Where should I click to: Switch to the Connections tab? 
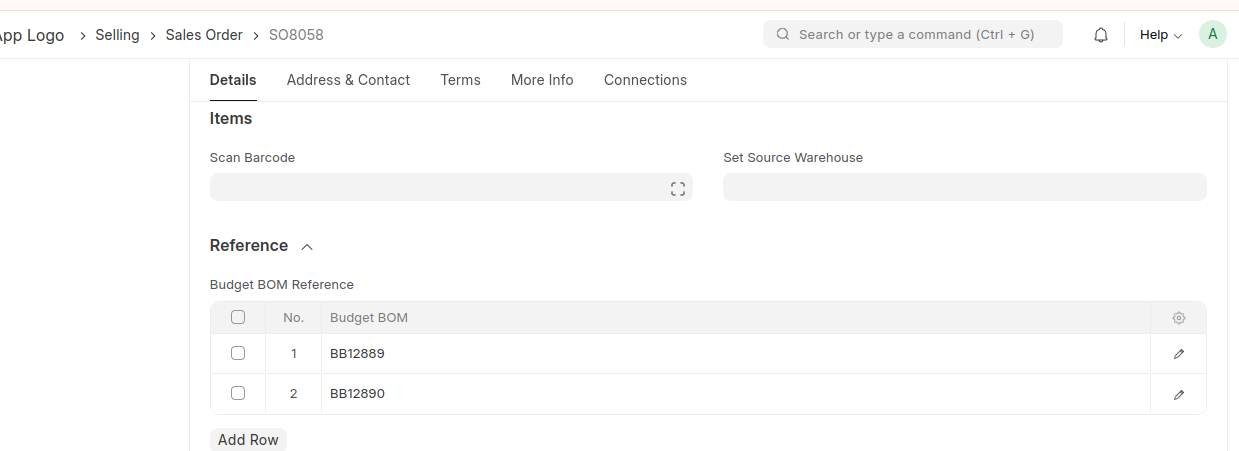click(645, 80)
